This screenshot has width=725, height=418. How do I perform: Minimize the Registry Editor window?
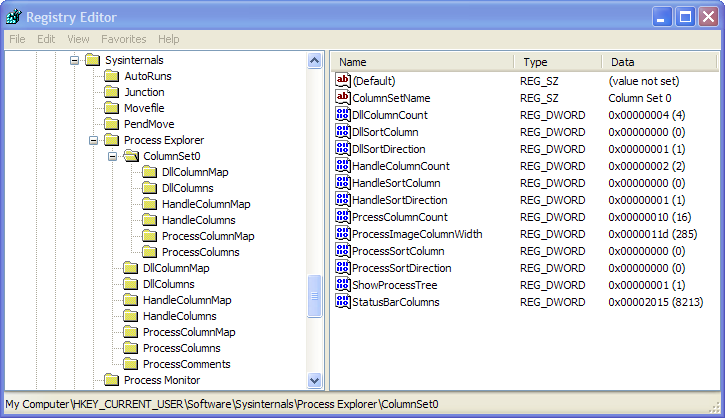point(662,17)
